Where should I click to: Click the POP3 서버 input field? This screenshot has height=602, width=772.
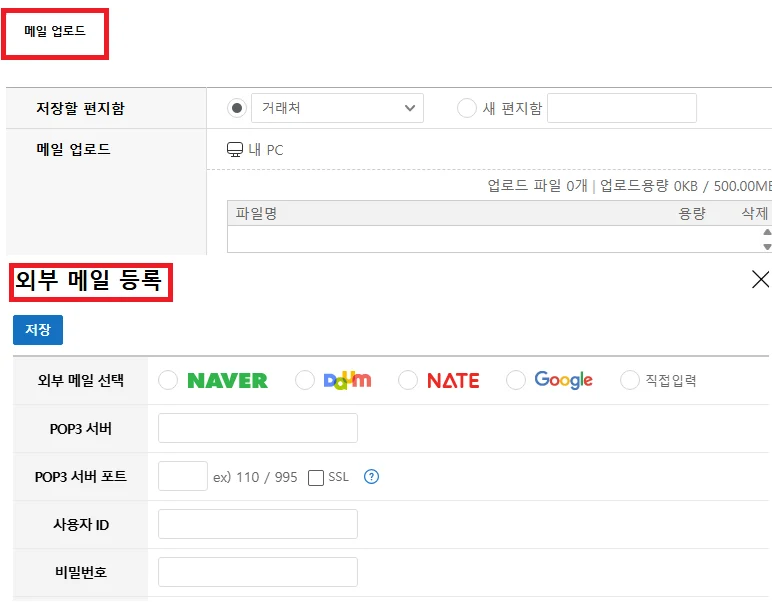coord(258,428)
